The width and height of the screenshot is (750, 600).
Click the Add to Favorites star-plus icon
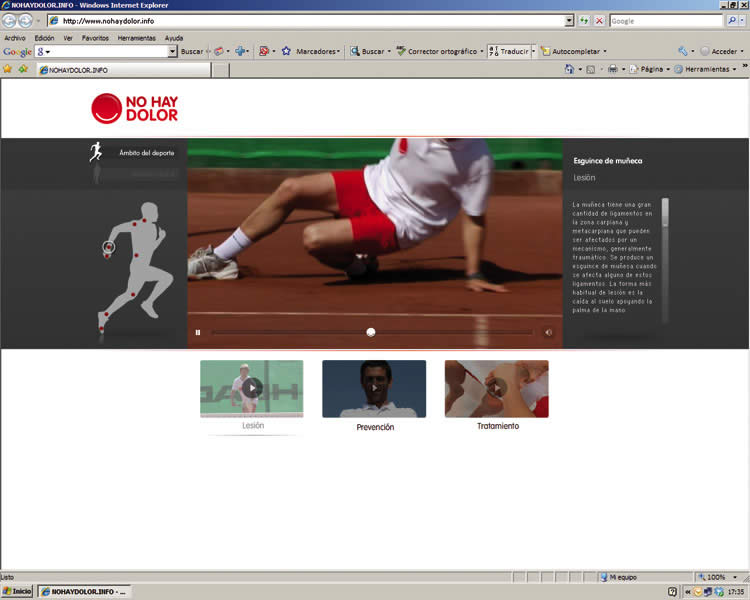coord(22,69)
